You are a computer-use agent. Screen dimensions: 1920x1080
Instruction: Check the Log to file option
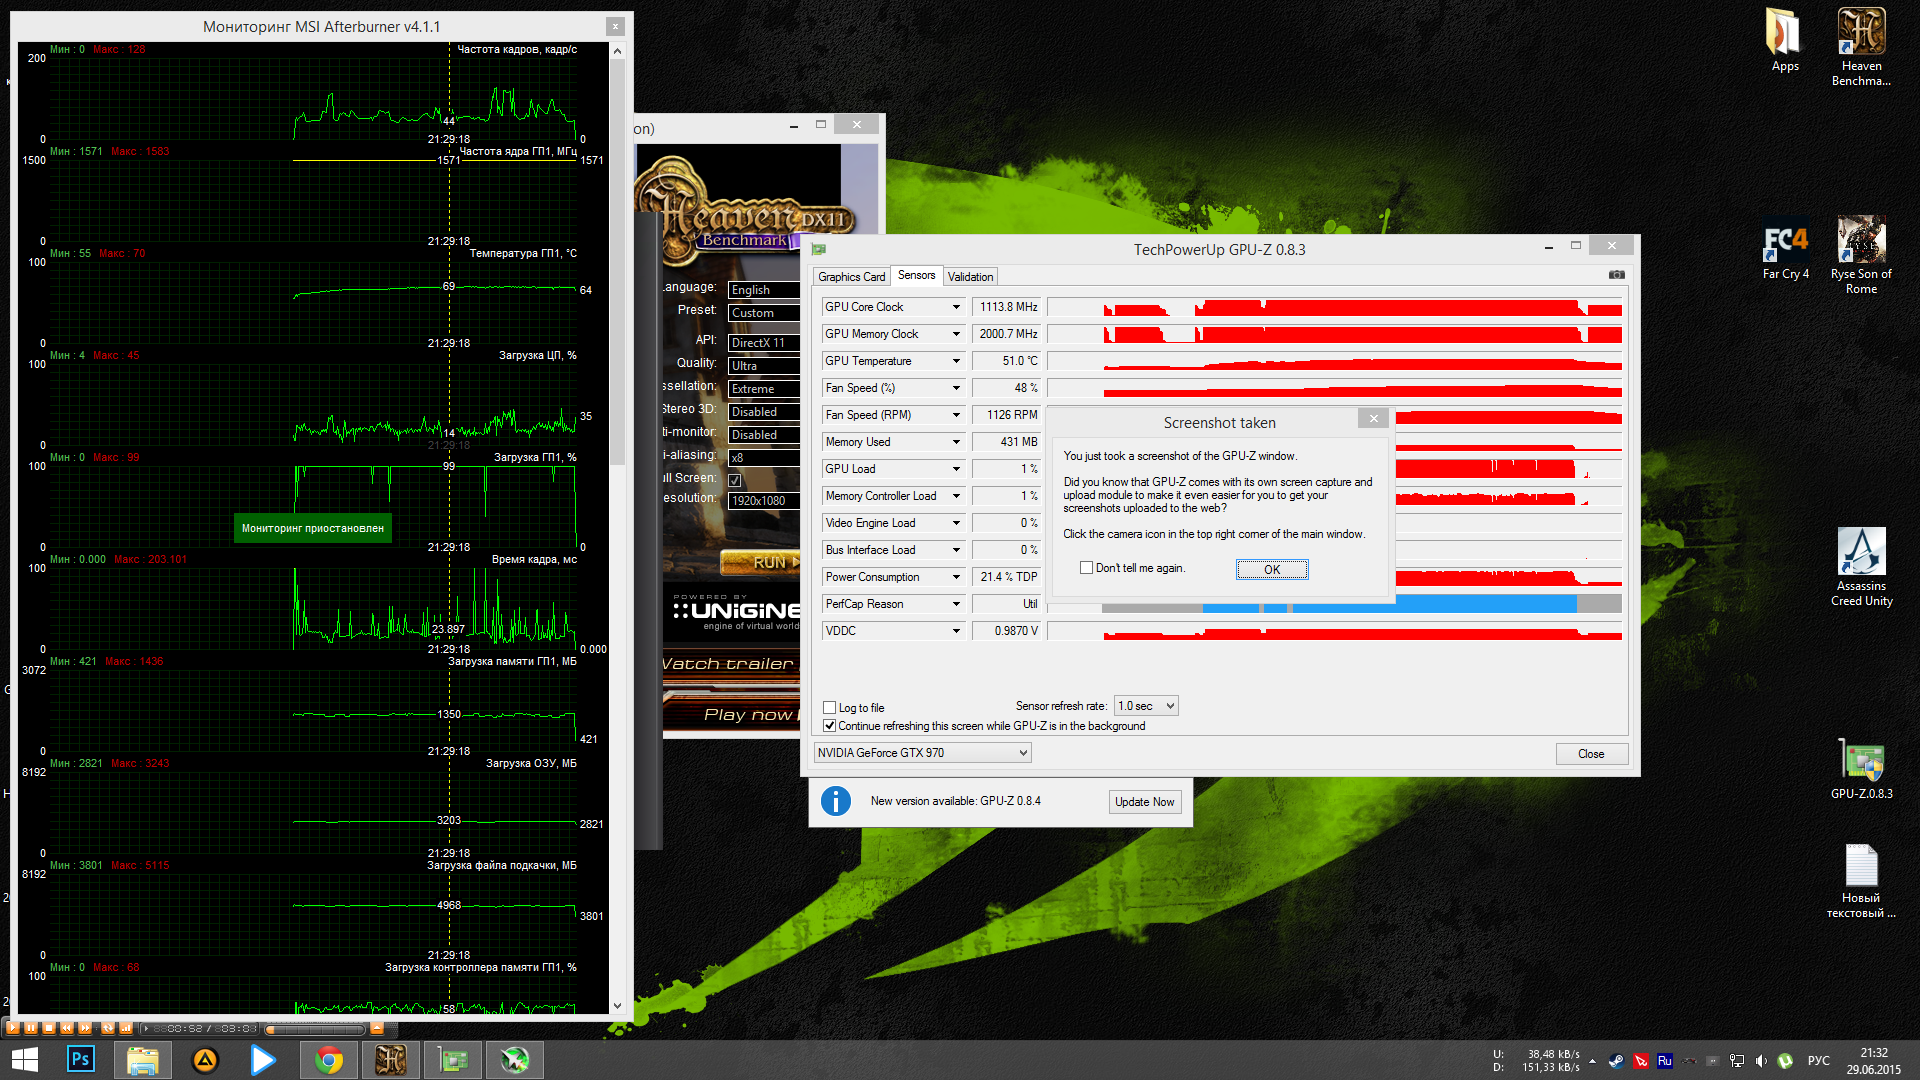point(829,708)
